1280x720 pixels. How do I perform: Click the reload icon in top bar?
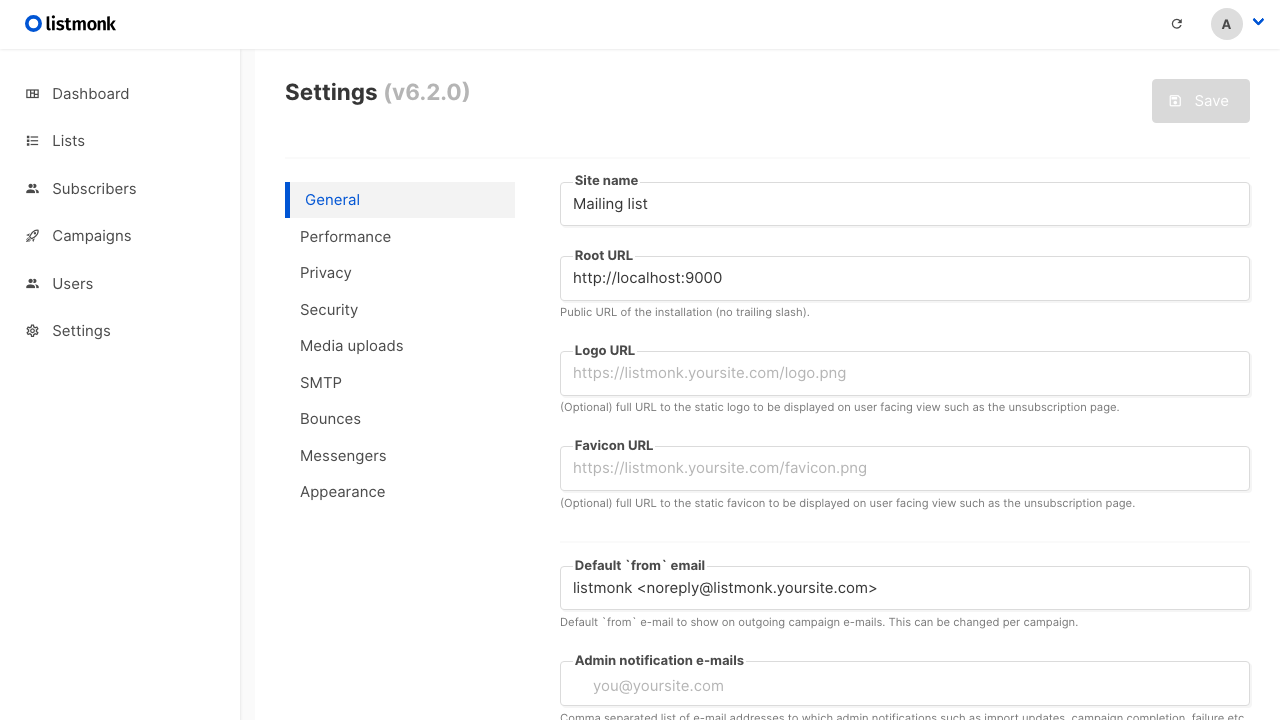[1177, 24]
